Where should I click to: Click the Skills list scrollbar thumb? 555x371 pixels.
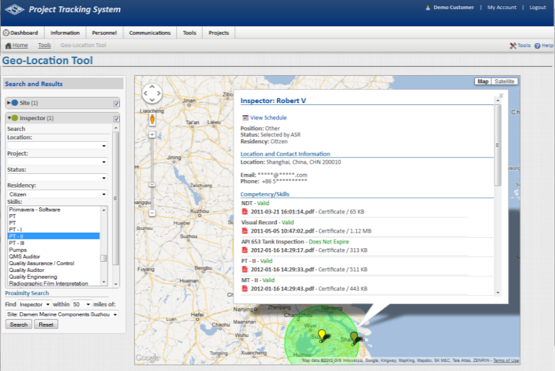103,258
